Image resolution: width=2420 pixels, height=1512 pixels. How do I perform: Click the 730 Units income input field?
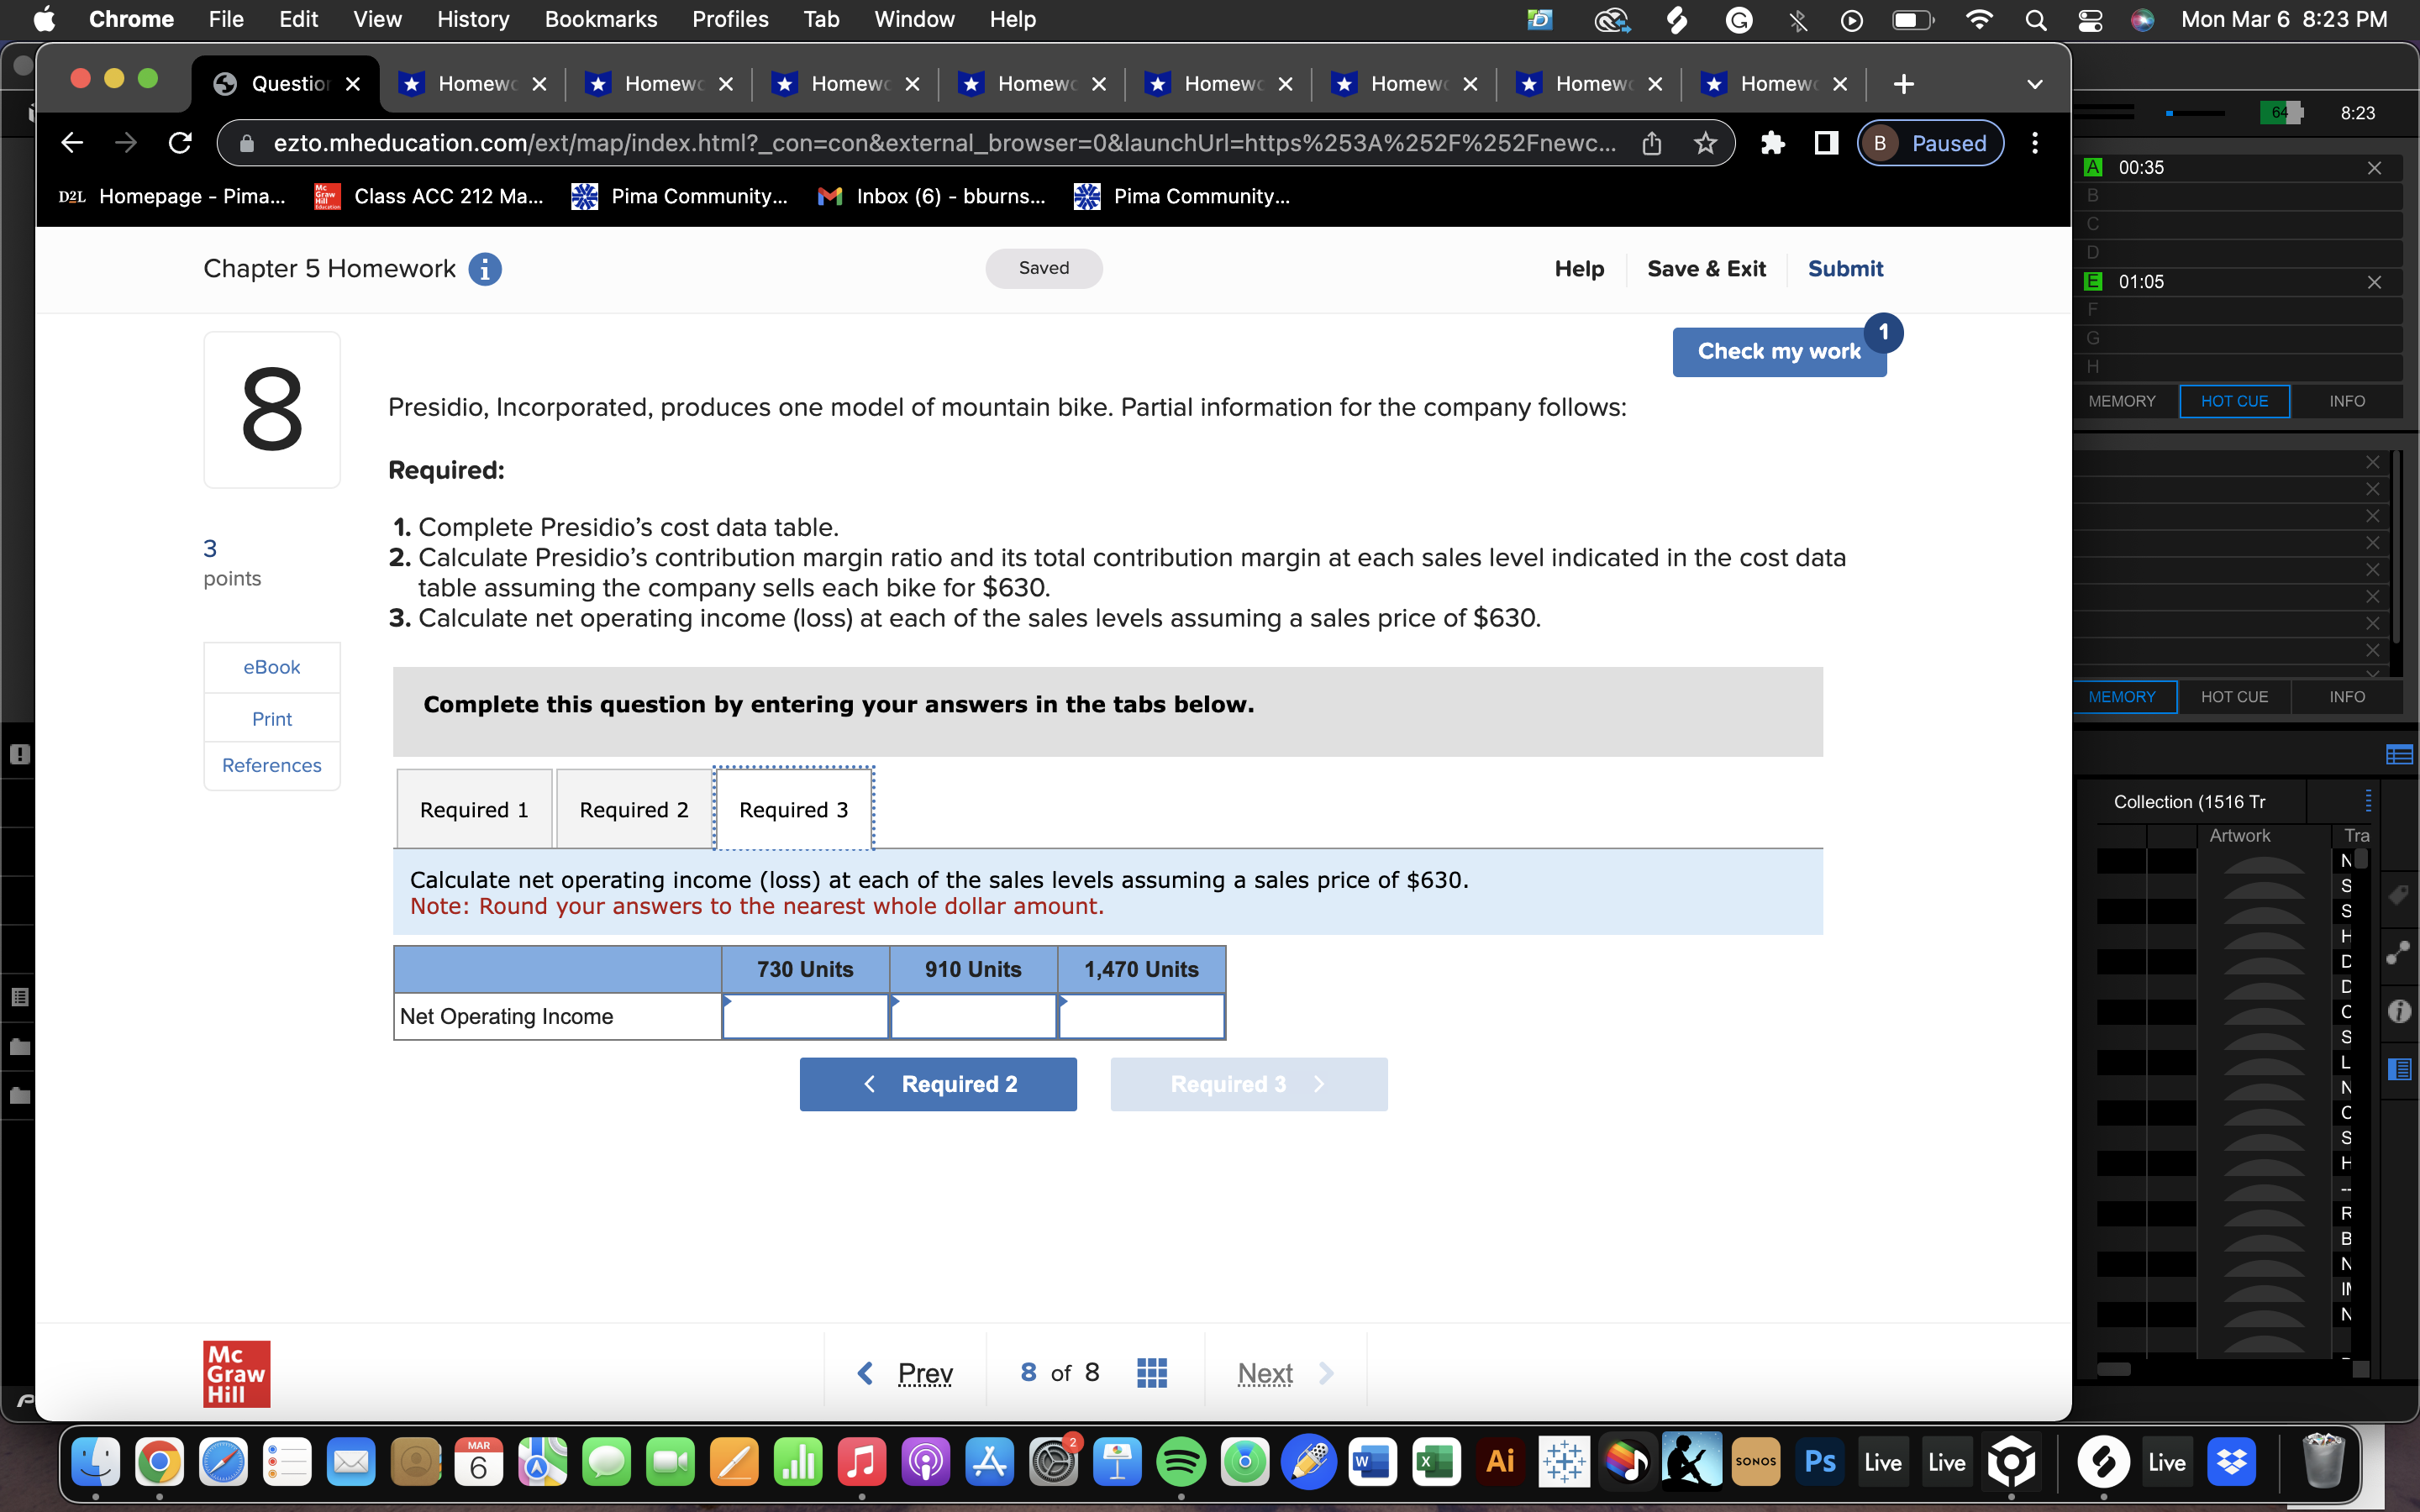[x=805, y=1017]
